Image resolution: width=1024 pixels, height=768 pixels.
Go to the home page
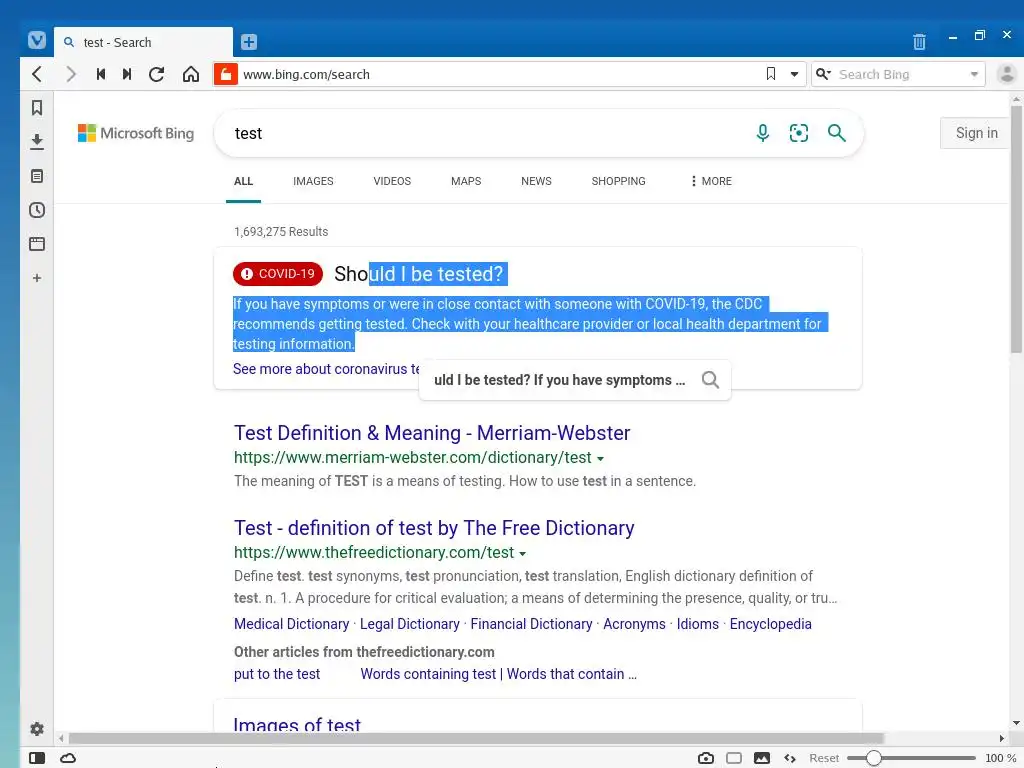click(x=191, y=74)
